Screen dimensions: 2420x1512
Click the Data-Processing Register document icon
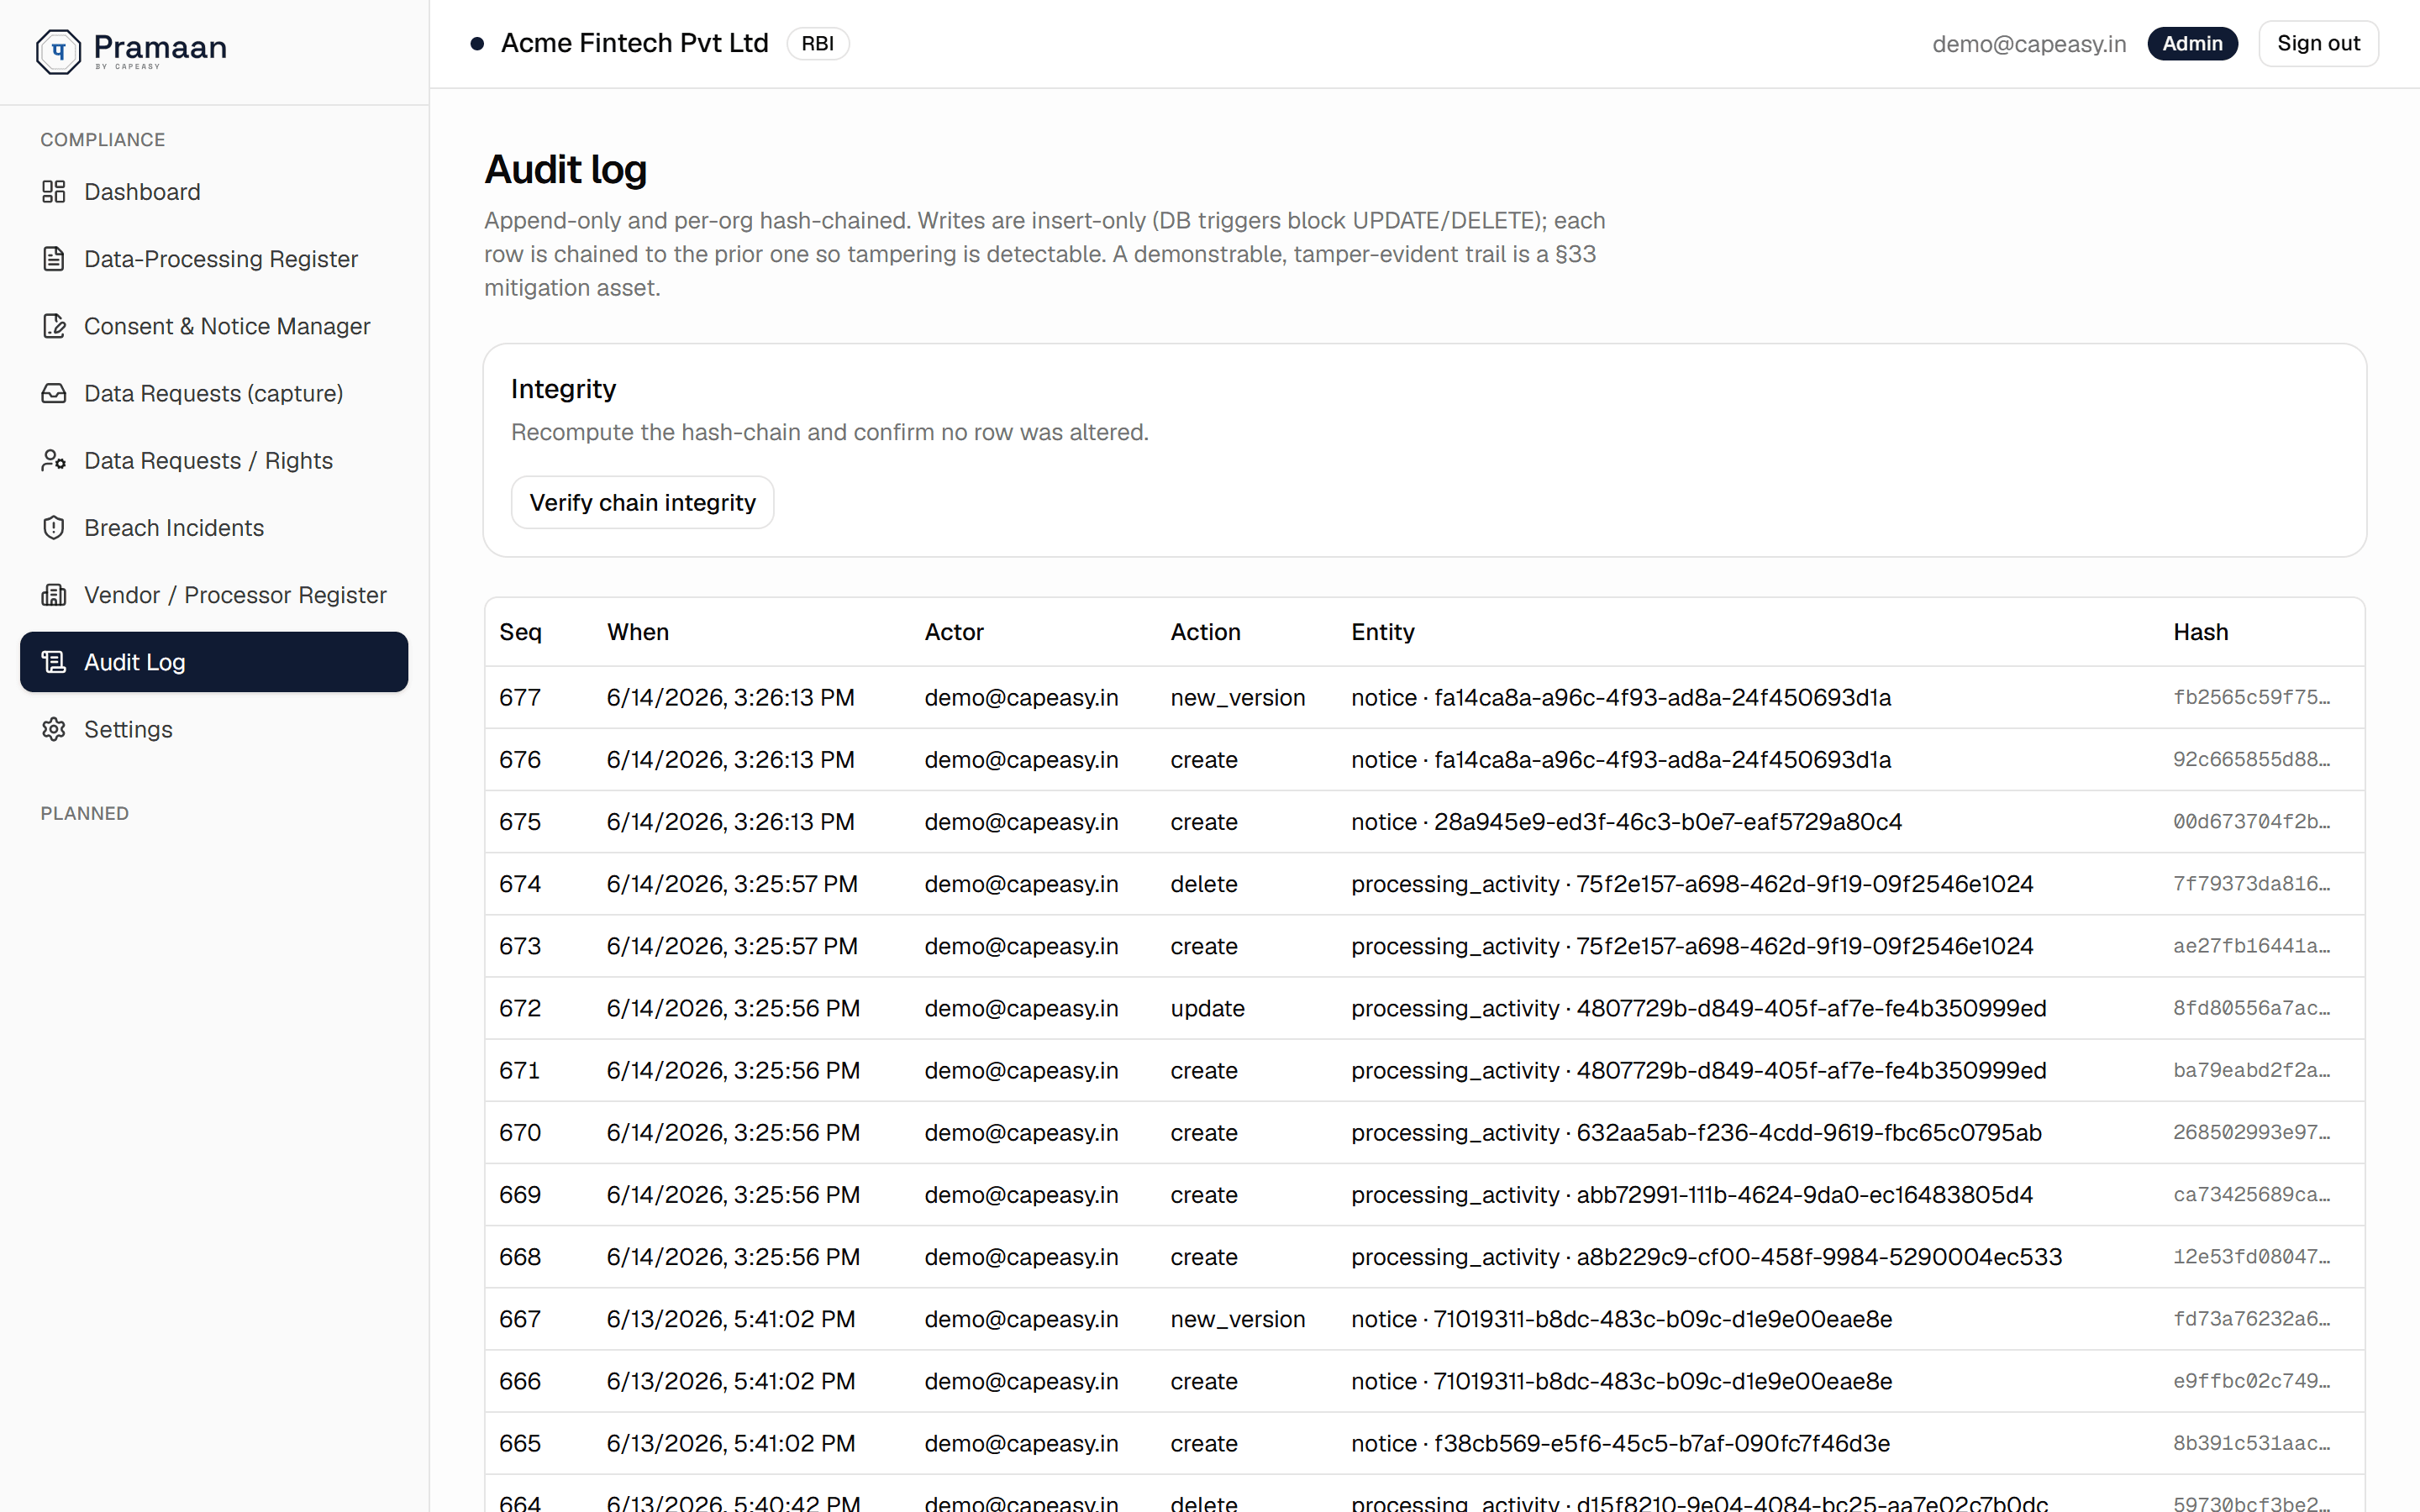point(54,259)
